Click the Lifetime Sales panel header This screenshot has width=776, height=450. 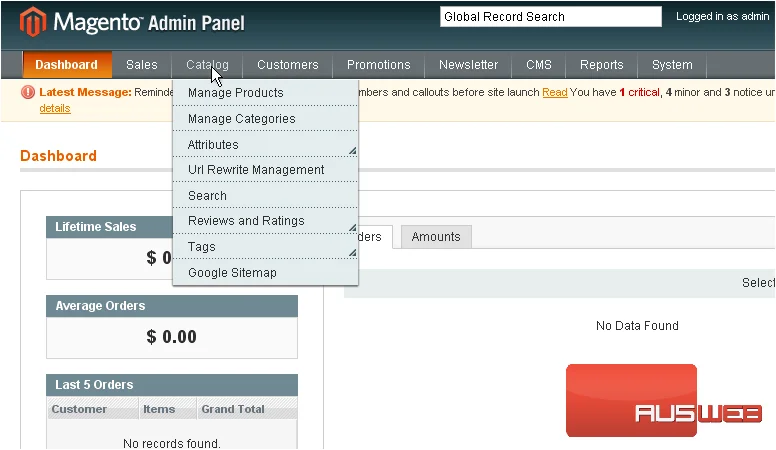pos(109,227)
